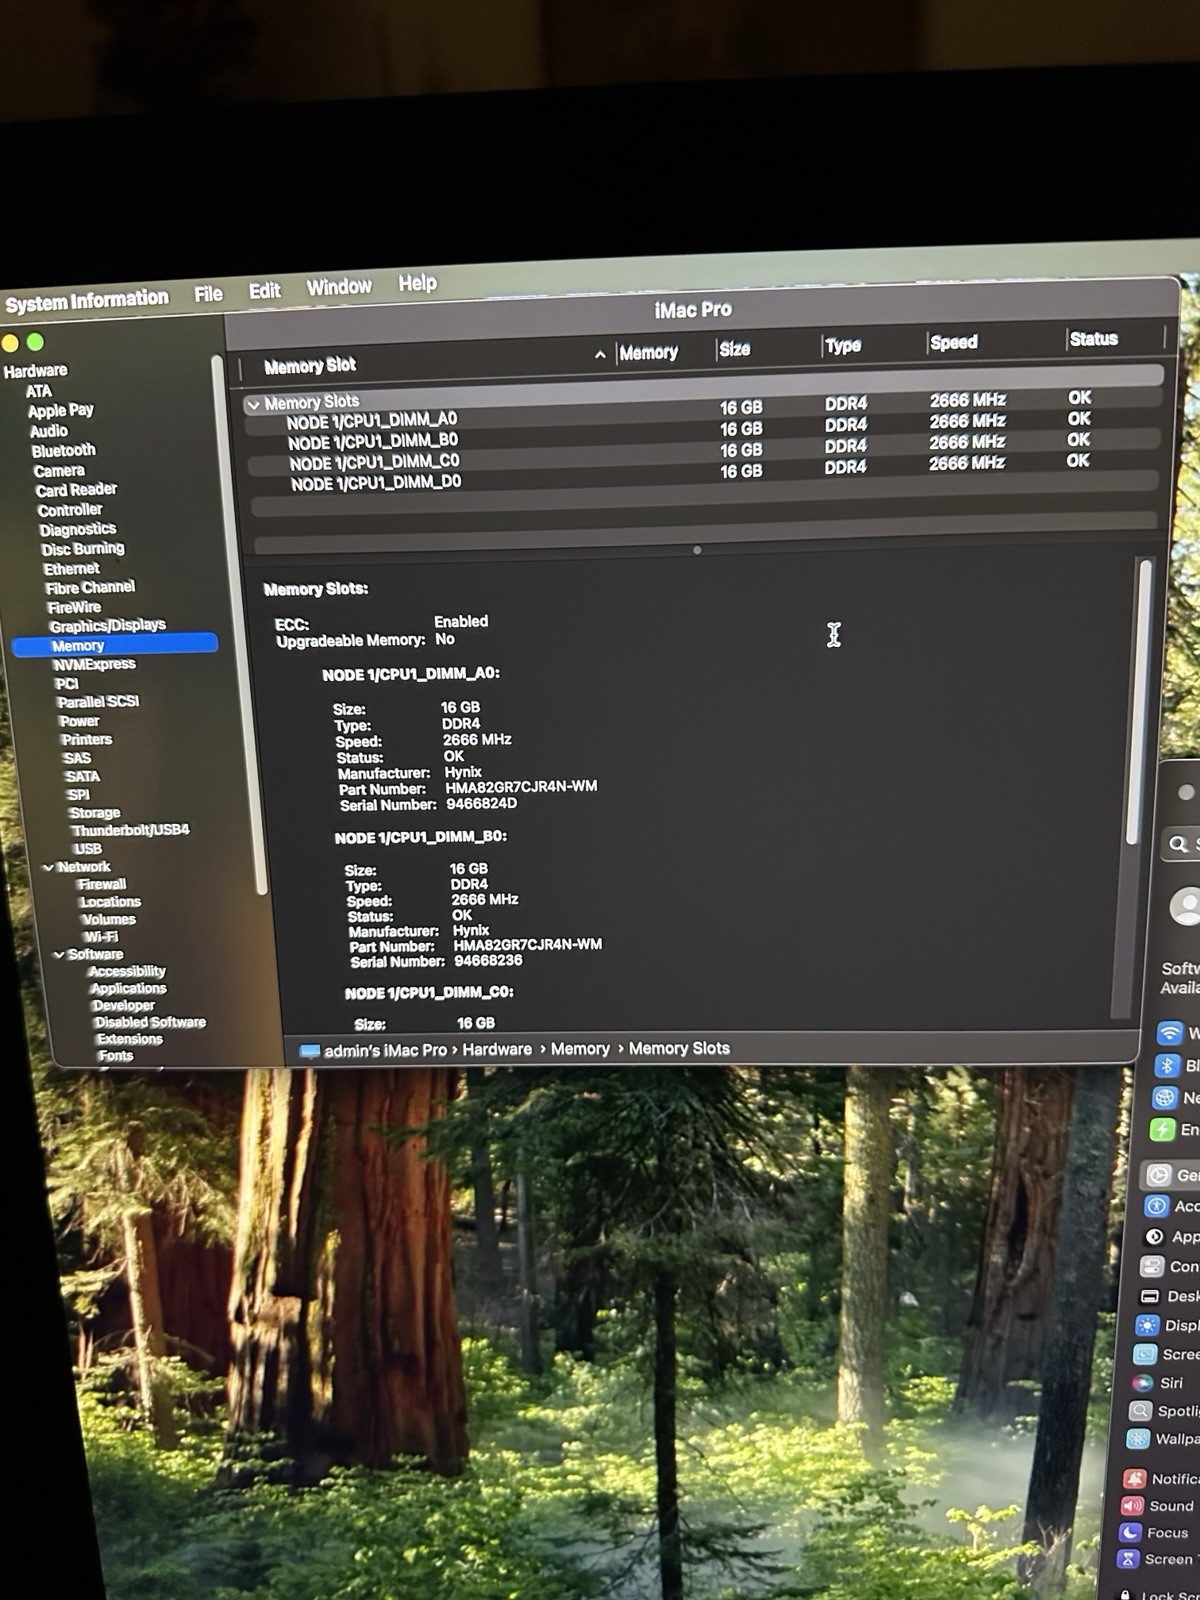The image size is (1200, 1600).
Task: Open the Notifications bell icon in System Settings
Action: pyautogui.click(x=1134, y=1479)
